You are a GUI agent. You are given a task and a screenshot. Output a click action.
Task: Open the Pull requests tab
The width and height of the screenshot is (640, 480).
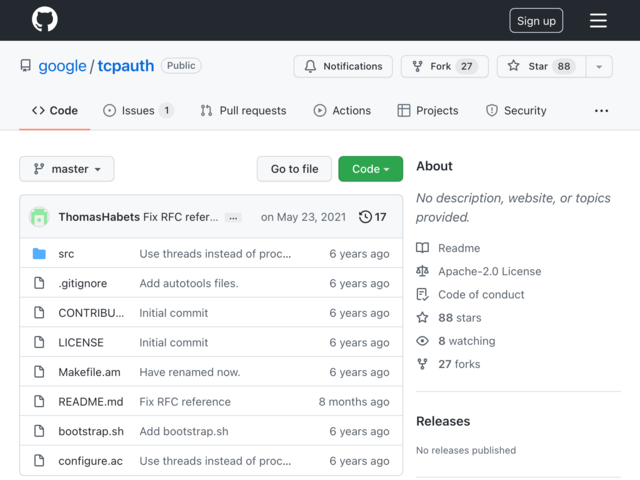[243, 111]
